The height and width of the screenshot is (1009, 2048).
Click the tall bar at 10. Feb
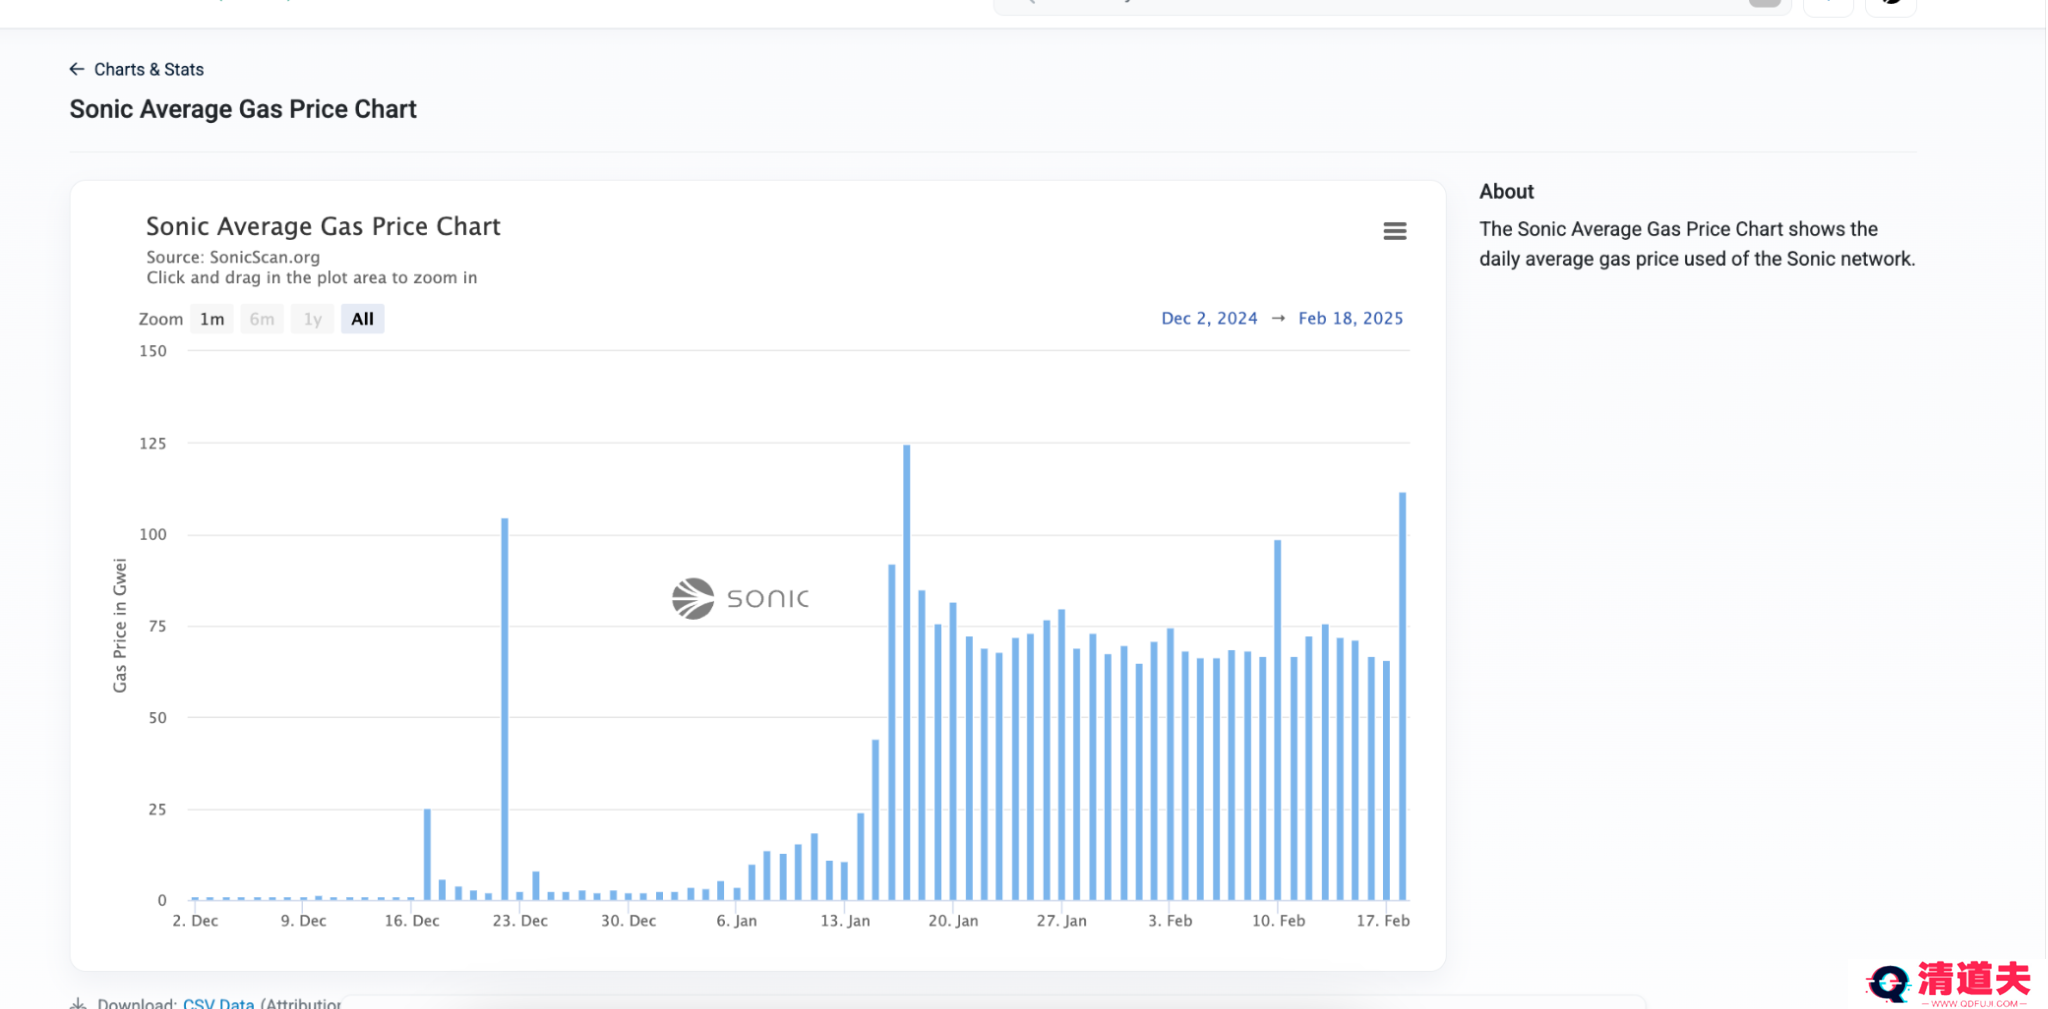1277,720
